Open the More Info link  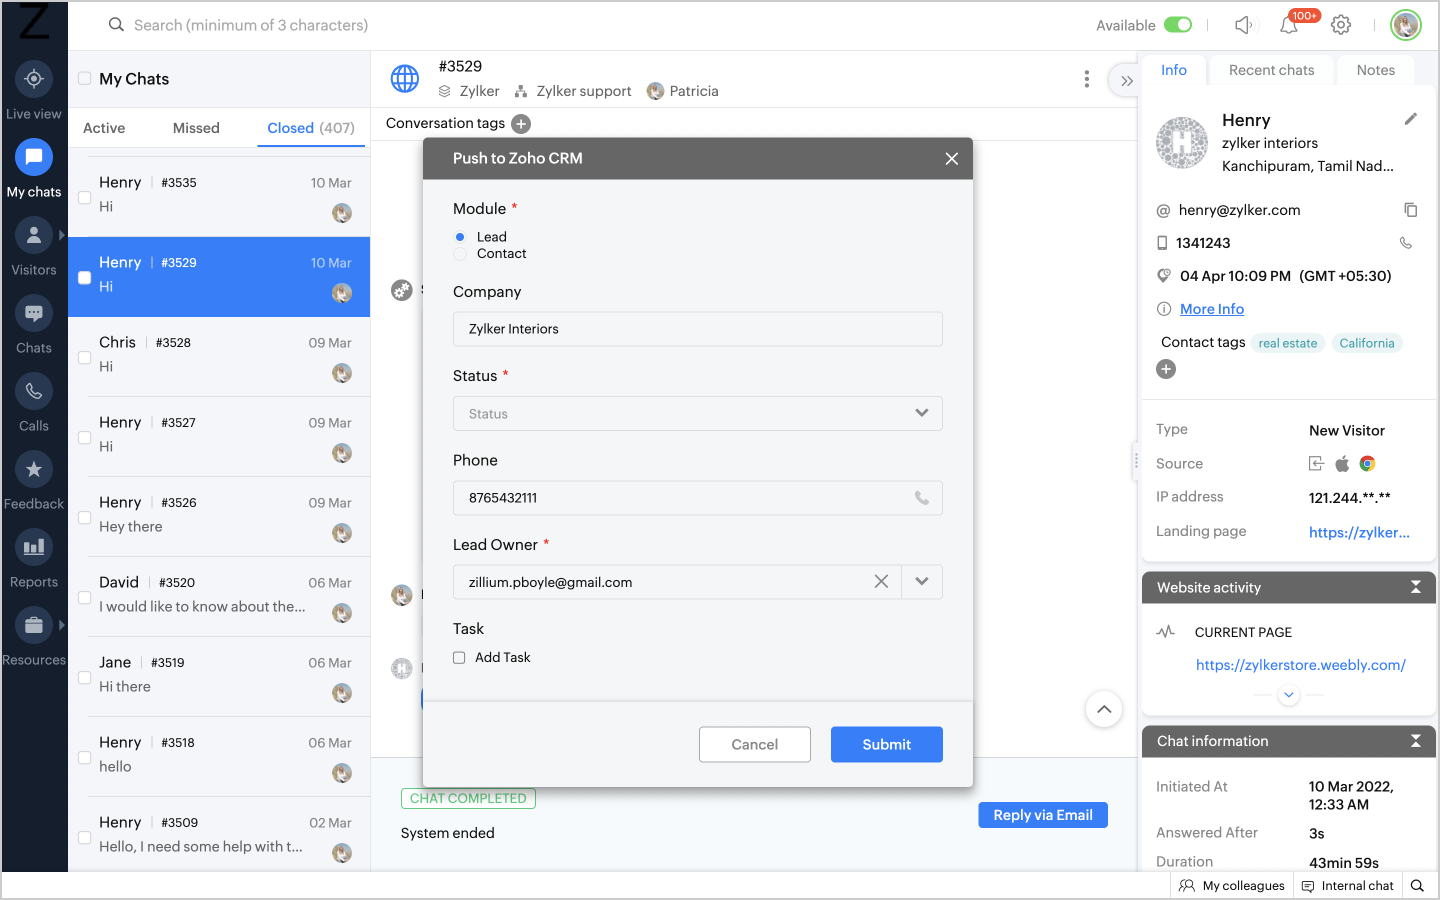(x=1212, y=309)
